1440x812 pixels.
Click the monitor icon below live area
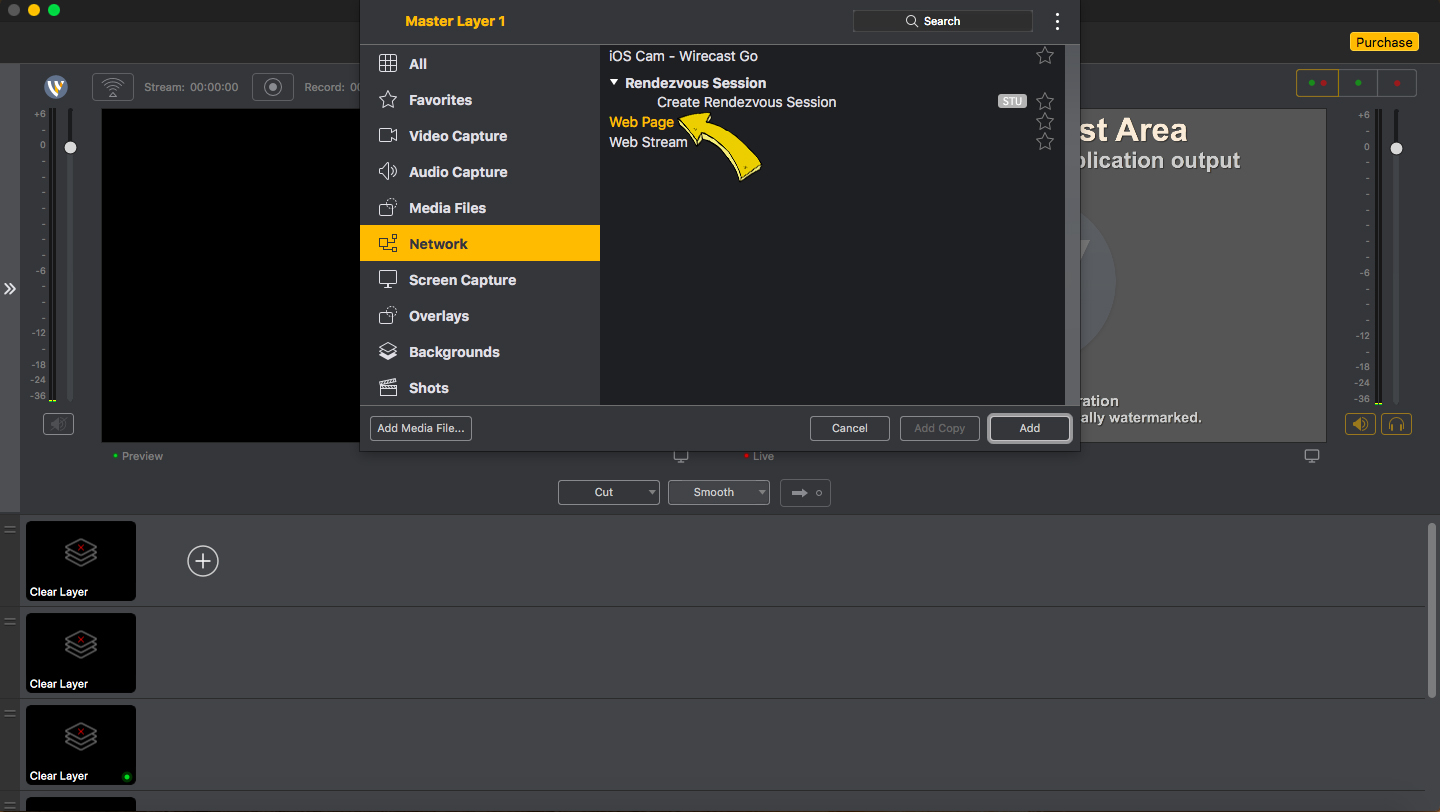pyautogui.click(x=1312, y=456)
